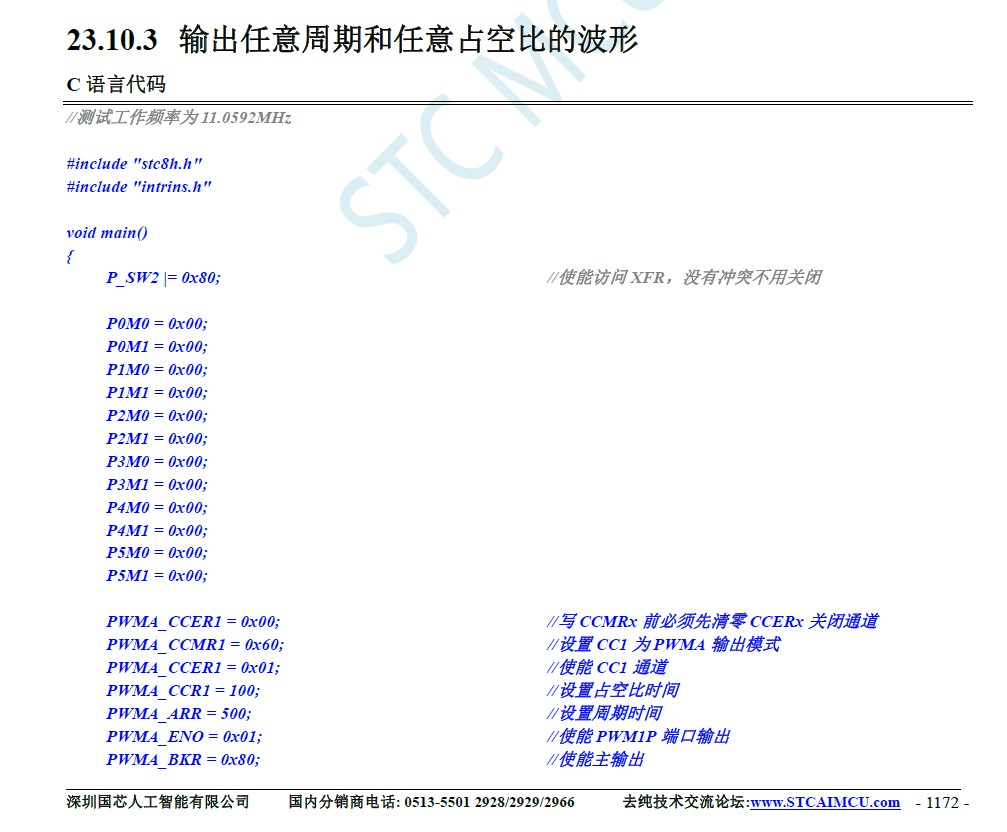
Task: Click the code 'PWMA_CCER1 = 0x01;'
Action: click(x=193, y=668)
